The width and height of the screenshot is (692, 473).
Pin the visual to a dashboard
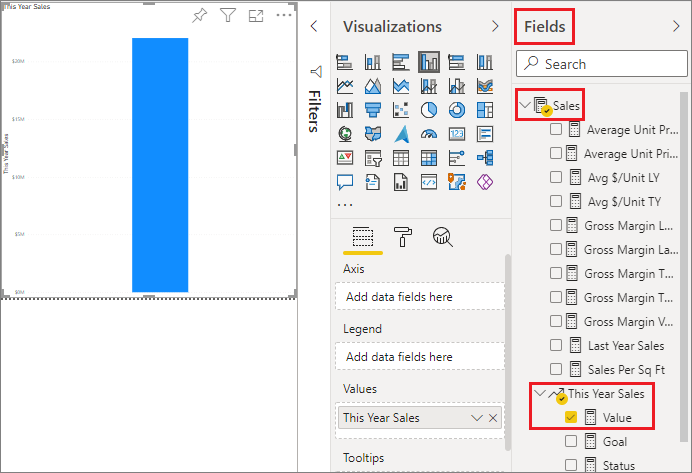199,16
